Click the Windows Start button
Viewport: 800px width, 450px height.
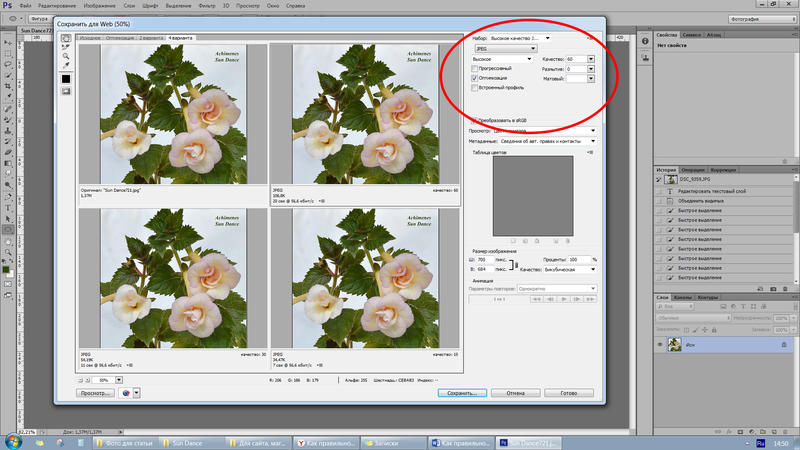pos(12,441)
